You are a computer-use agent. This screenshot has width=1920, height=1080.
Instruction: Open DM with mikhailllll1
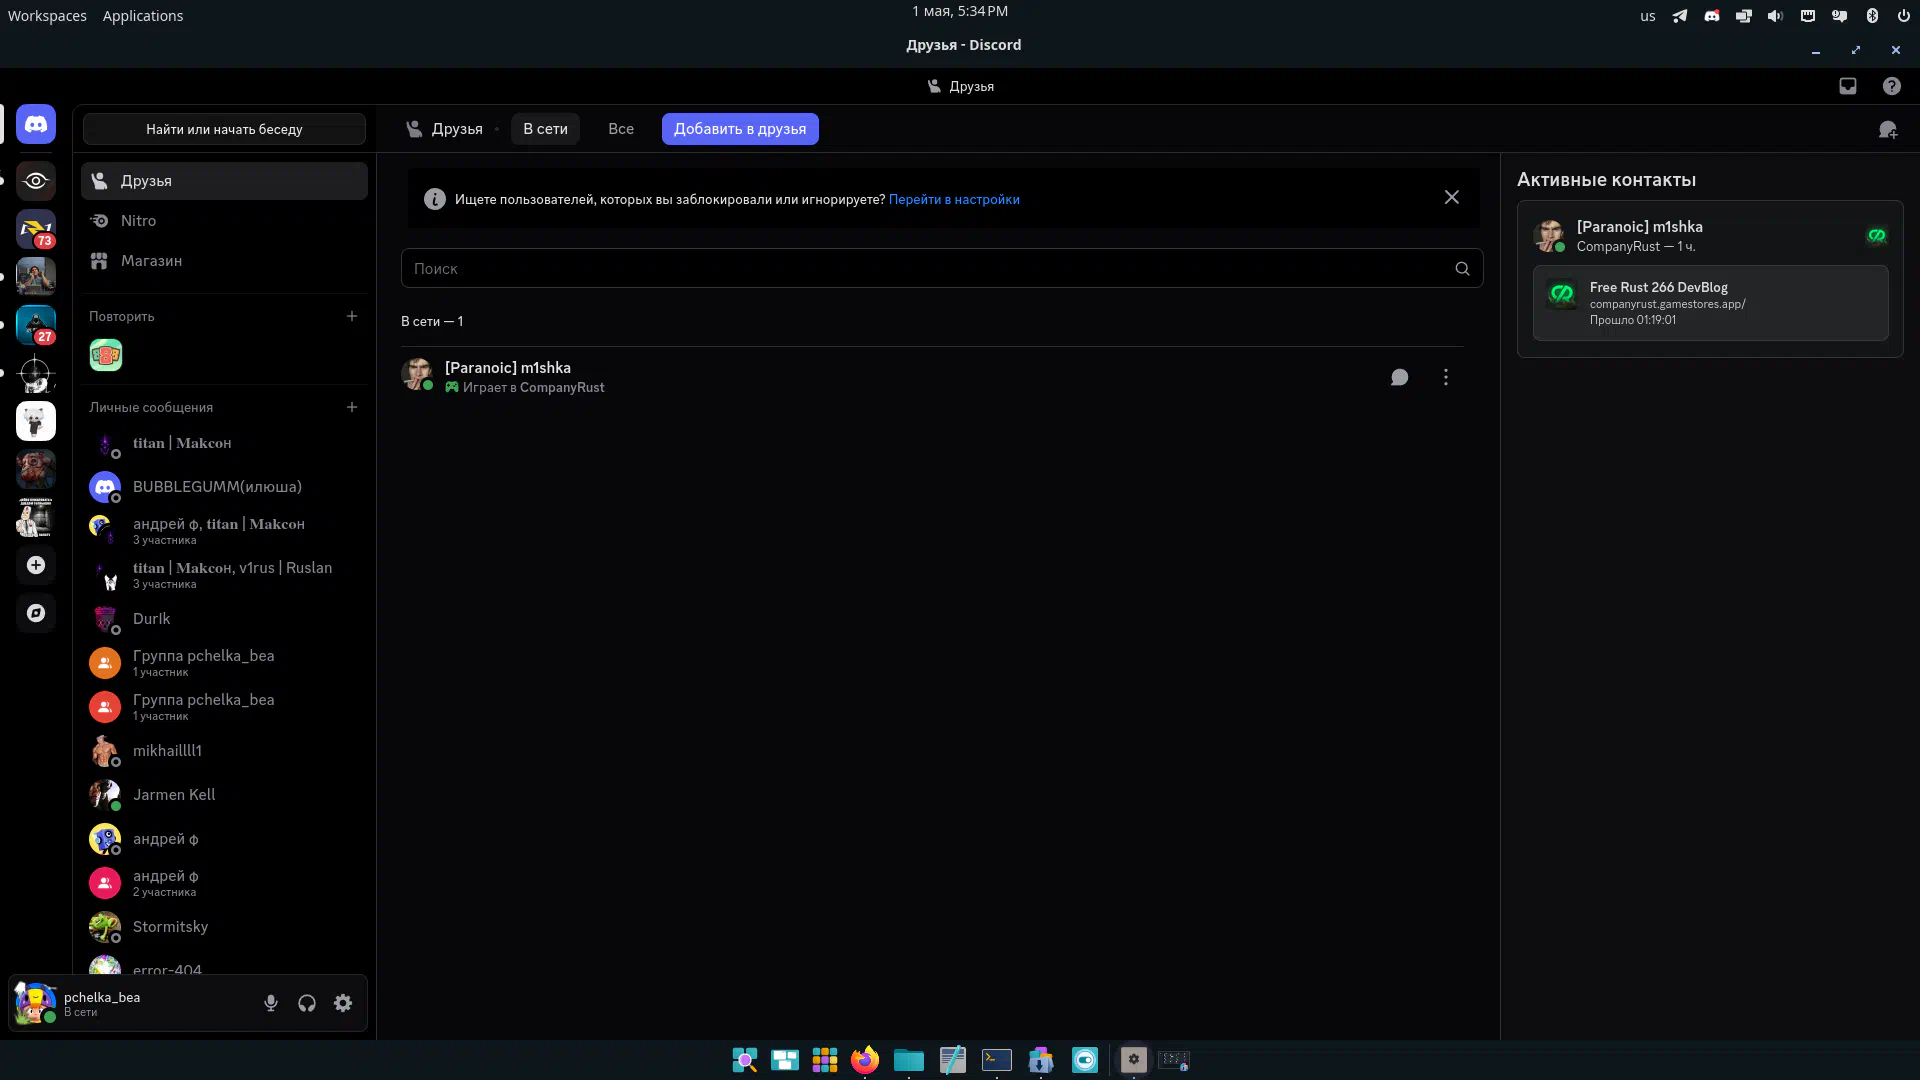[224, 751]
